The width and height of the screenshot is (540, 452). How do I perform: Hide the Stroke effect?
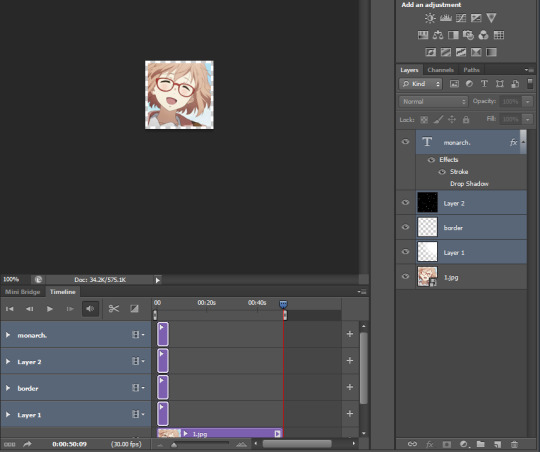[442, 172]
